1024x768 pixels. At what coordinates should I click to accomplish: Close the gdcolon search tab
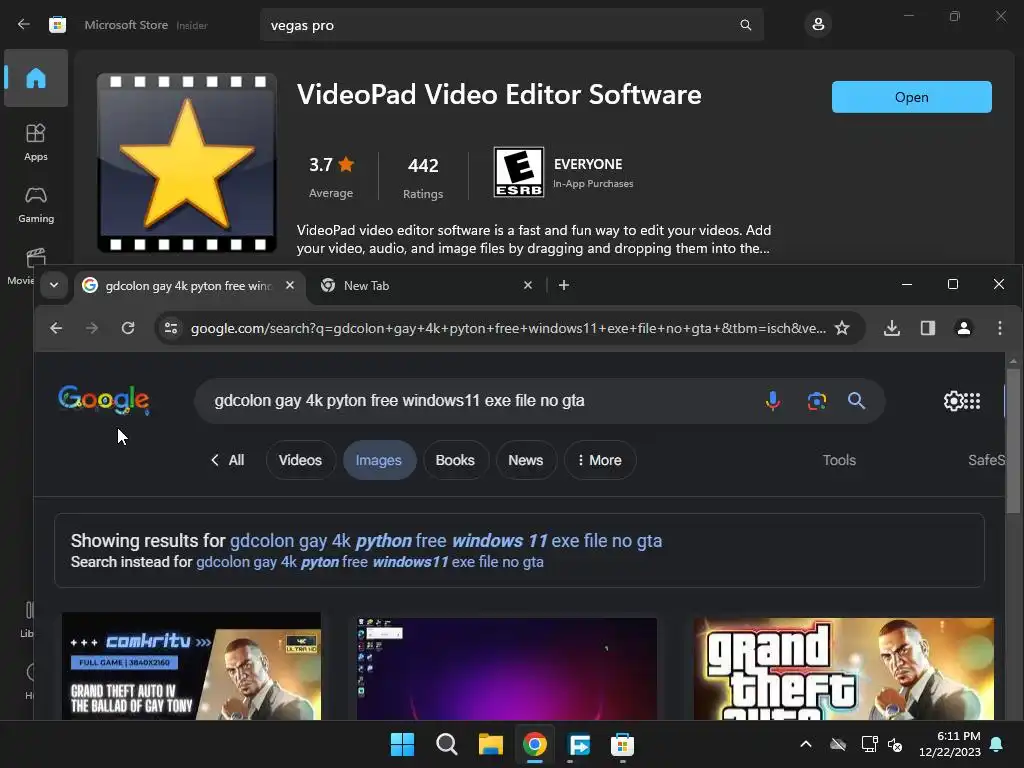click(290, 285)
